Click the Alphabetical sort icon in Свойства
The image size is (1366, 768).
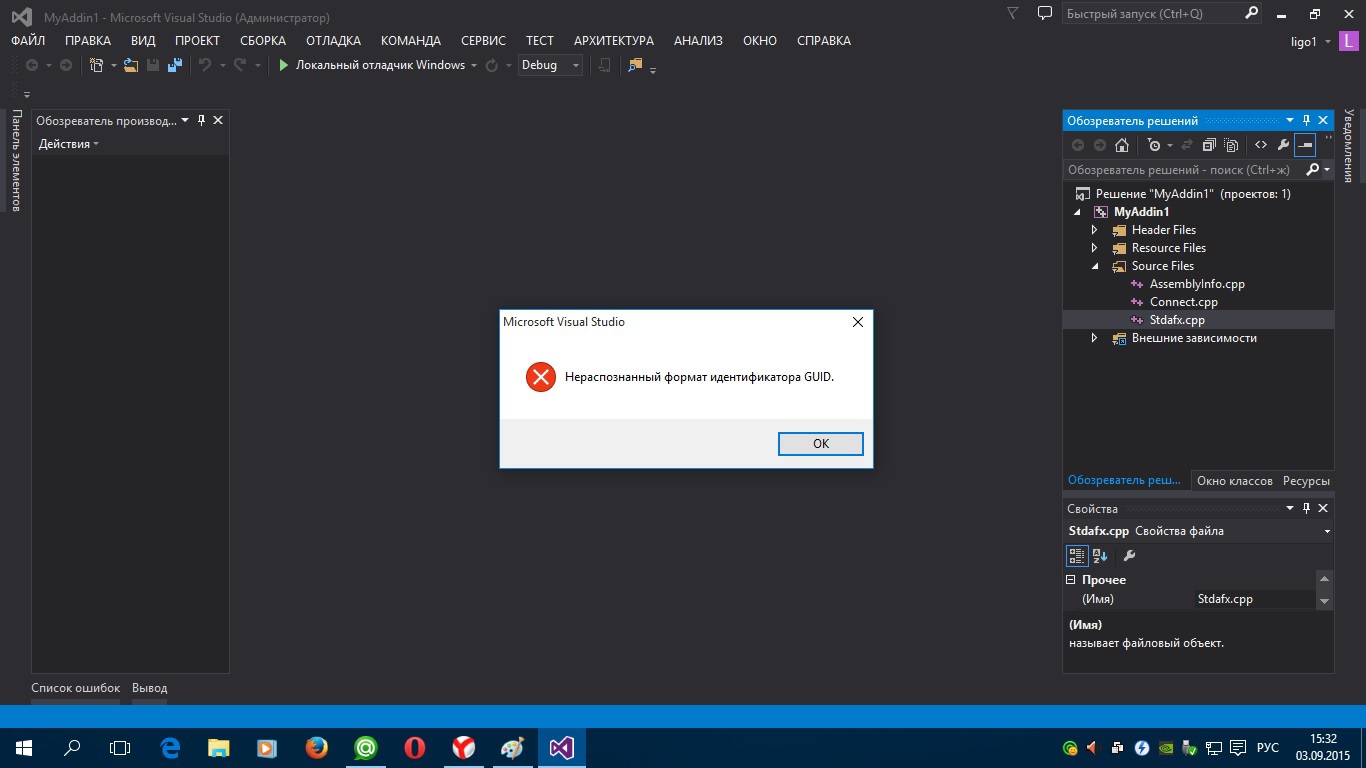pyautogui.click(x=1100, y=556)
